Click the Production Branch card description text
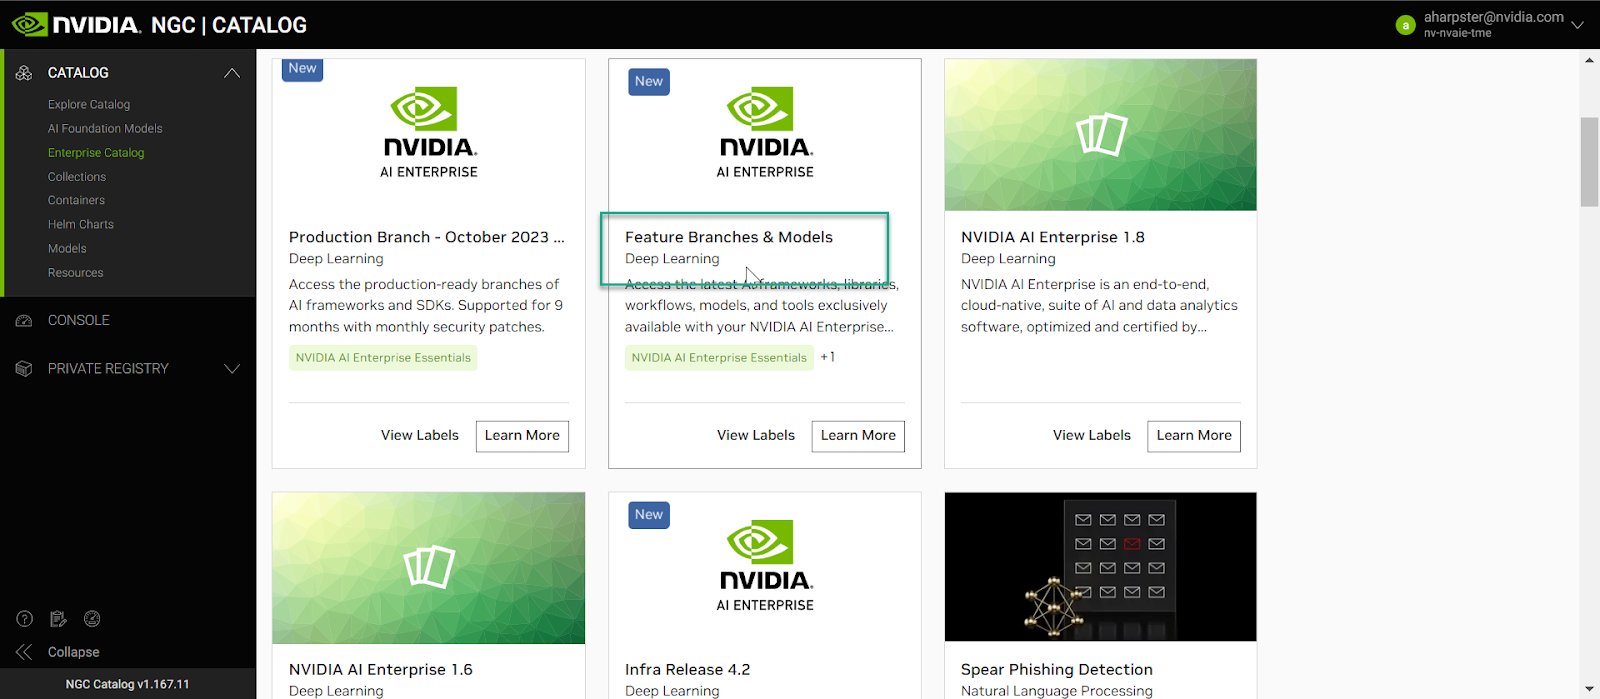 [426, 306]
